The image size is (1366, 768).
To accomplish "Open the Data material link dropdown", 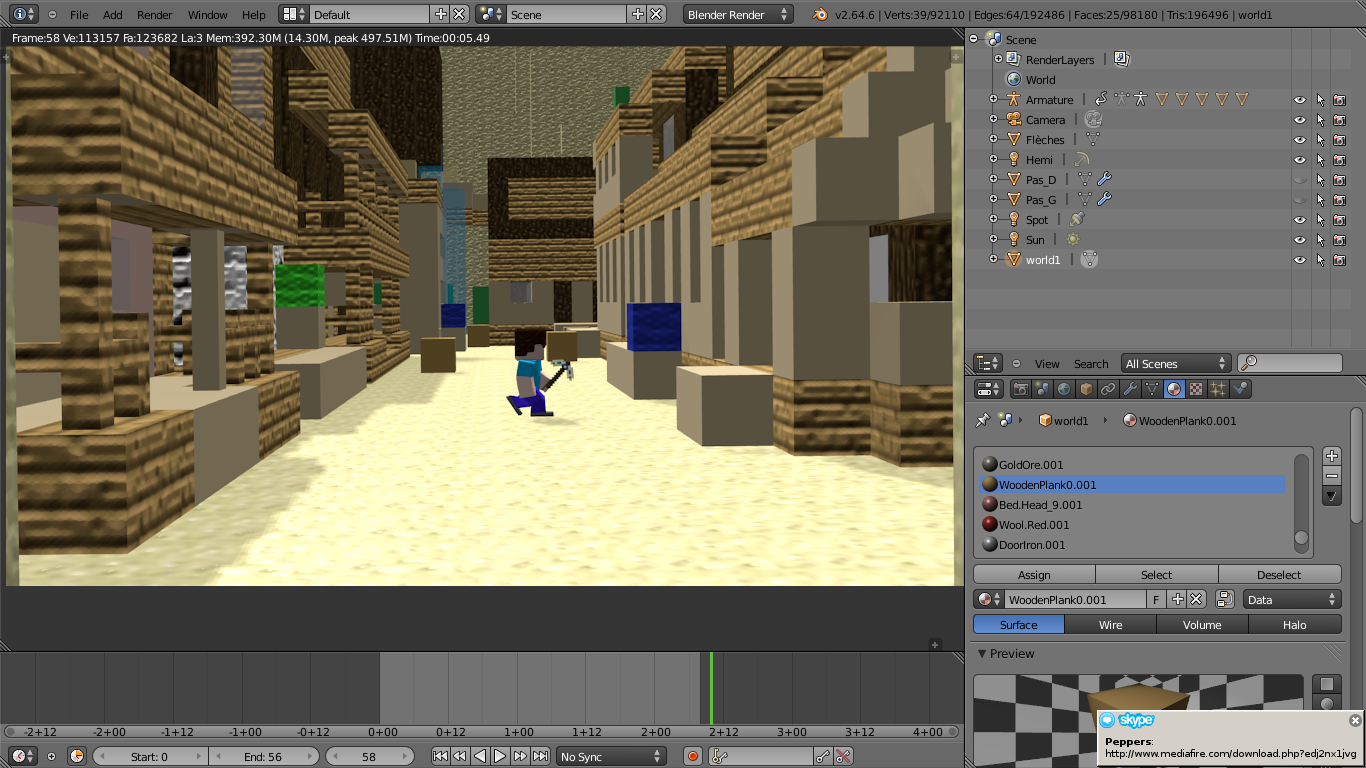I will coord(1292,599).
